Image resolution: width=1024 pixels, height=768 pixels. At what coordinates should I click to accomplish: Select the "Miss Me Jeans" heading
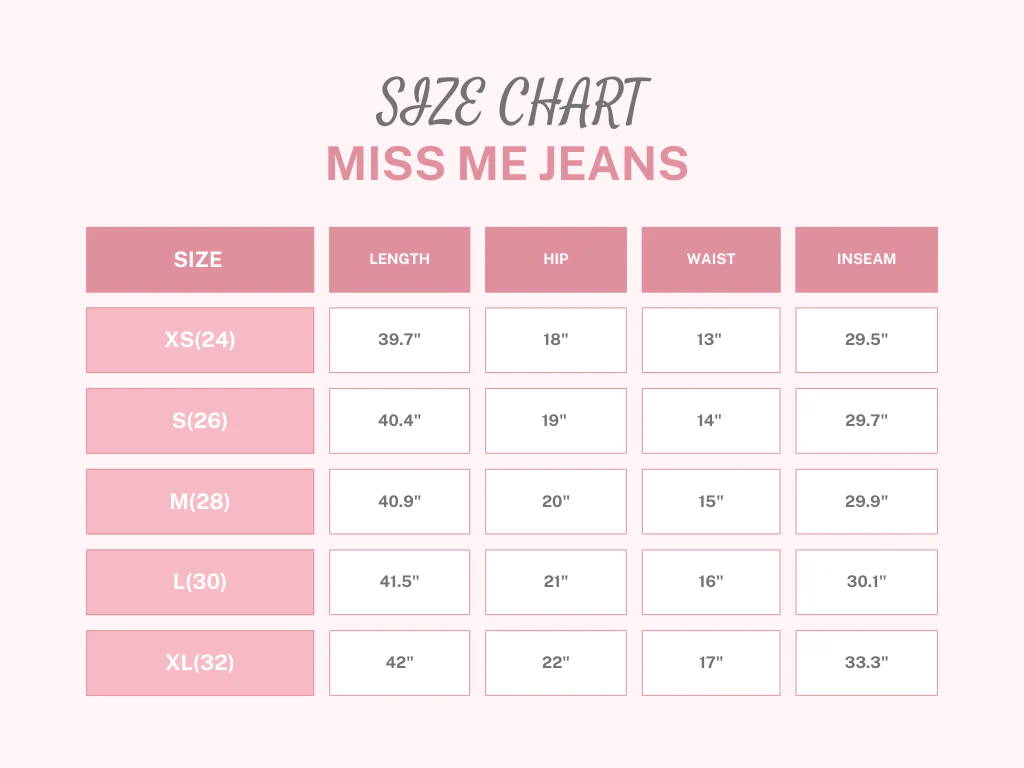(x=507, y=164)
